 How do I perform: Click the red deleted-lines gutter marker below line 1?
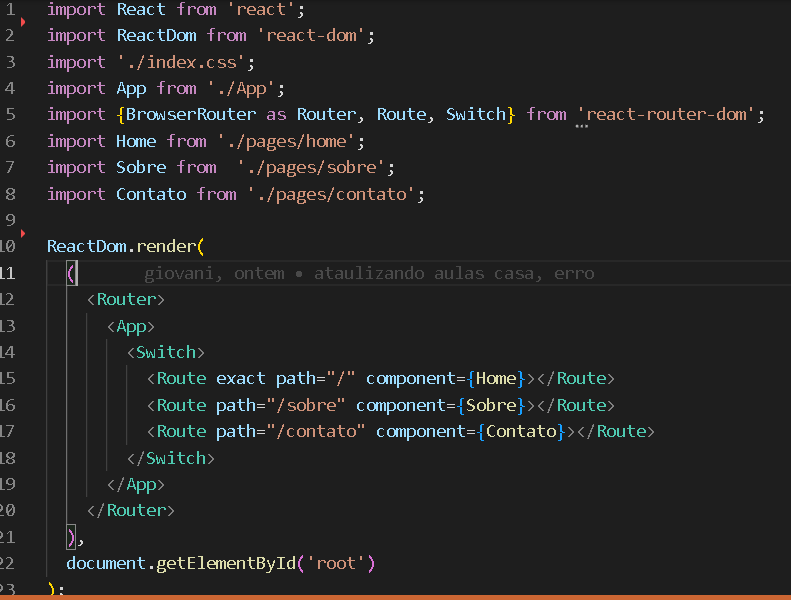tap(23, 22)
